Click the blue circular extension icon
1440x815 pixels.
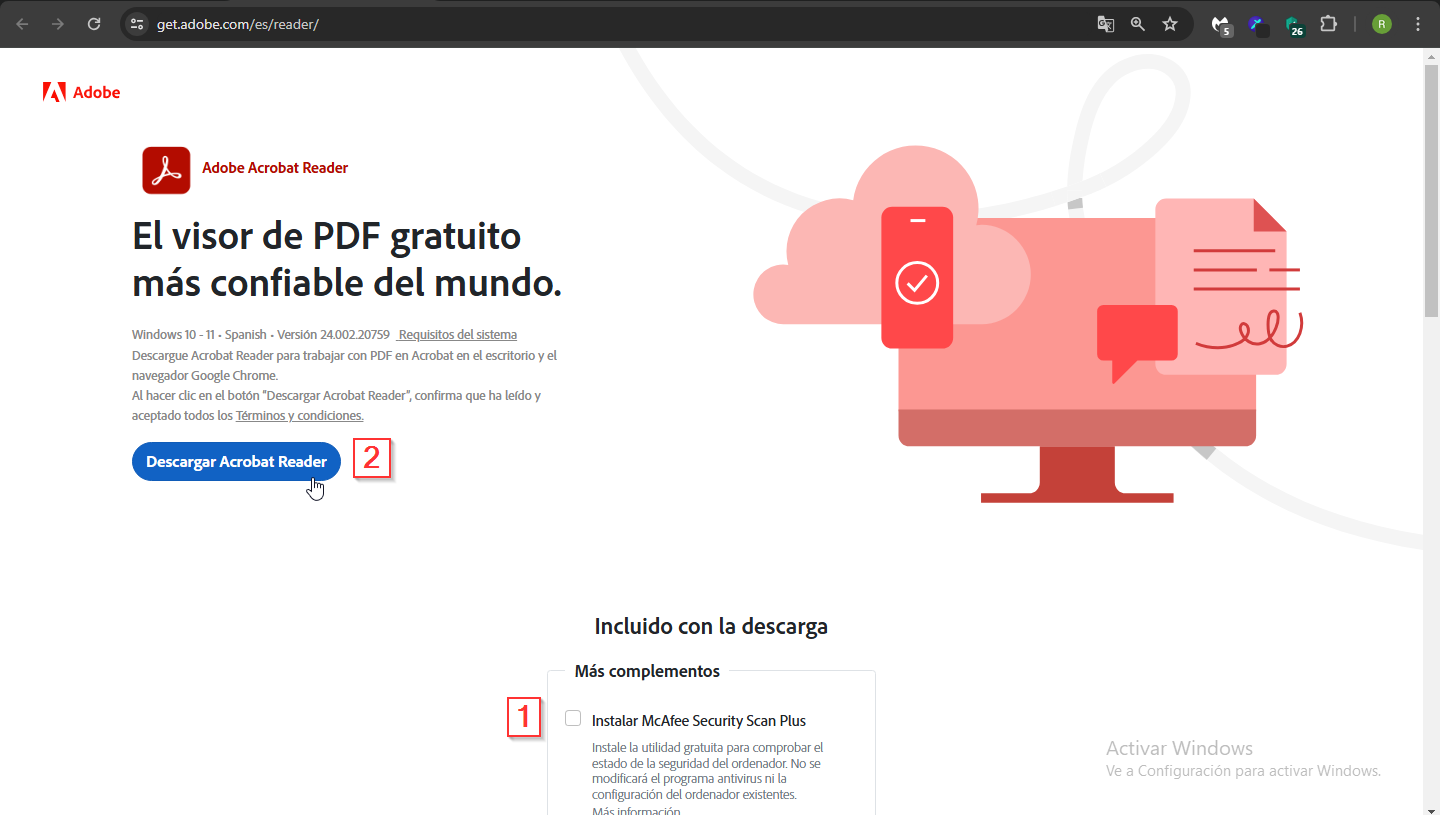1257,25
